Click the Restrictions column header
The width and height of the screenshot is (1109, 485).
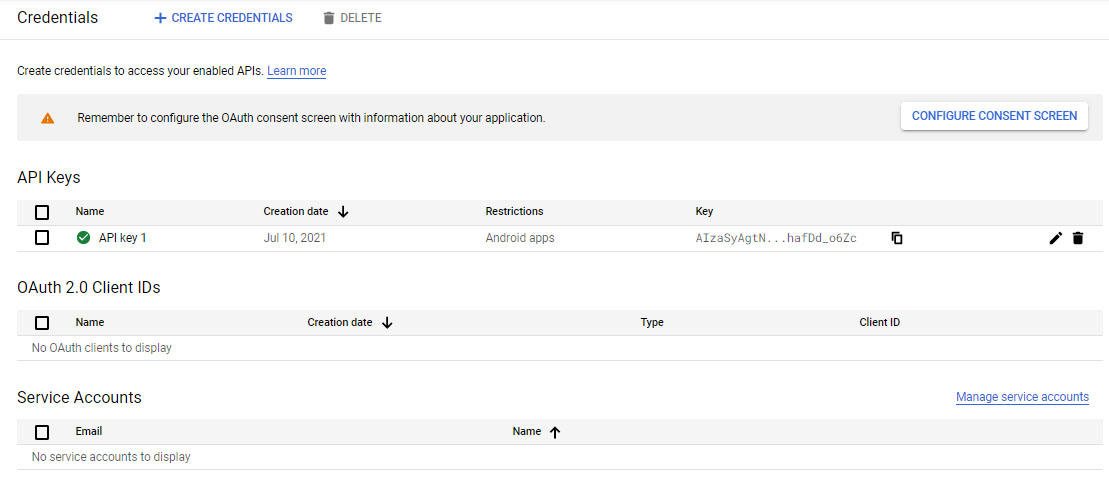(514, 212)
